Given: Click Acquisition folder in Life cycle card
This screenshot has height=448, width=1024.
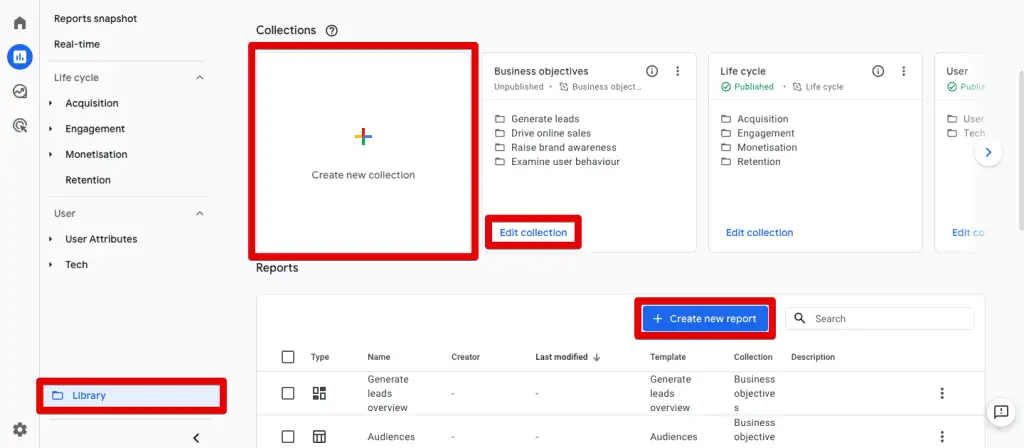Looking at the screenshot, I should pyautogui.click(x=754, y=119).
